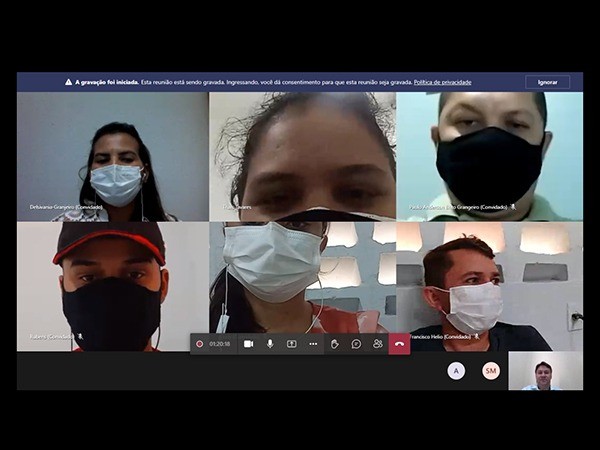Image resolution: width=600 pixels, height=450 pixels.
Task: Select the participant avatar labeled SM
Action: [491, 371]
